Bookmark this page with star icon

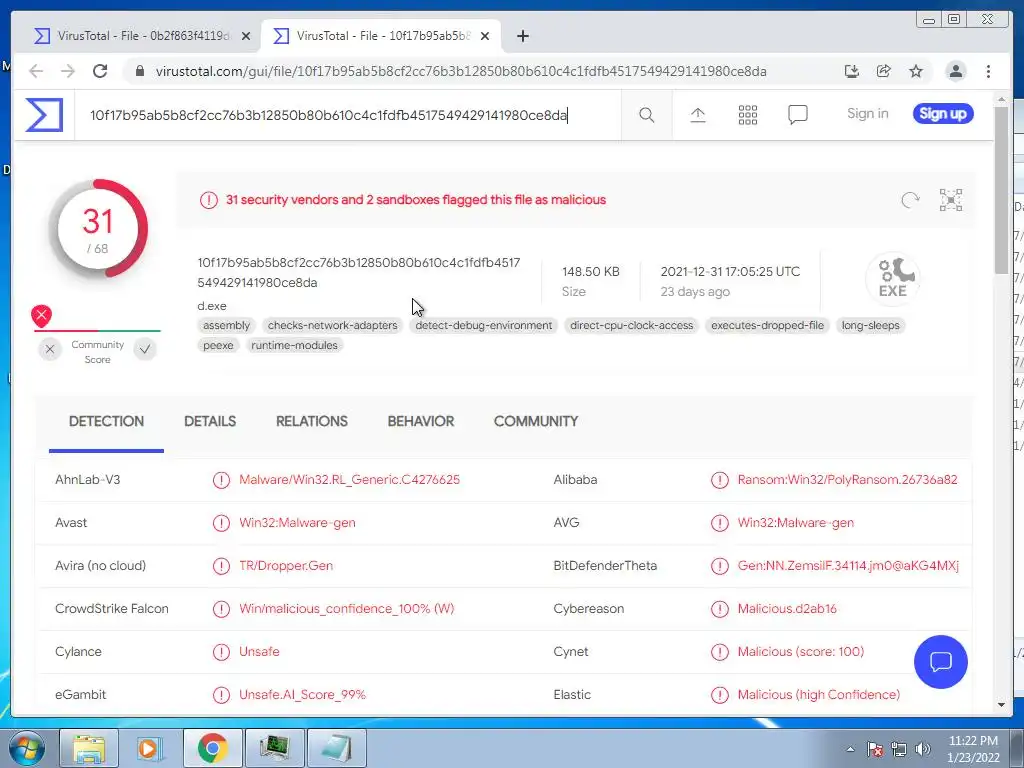click(916, 71)
